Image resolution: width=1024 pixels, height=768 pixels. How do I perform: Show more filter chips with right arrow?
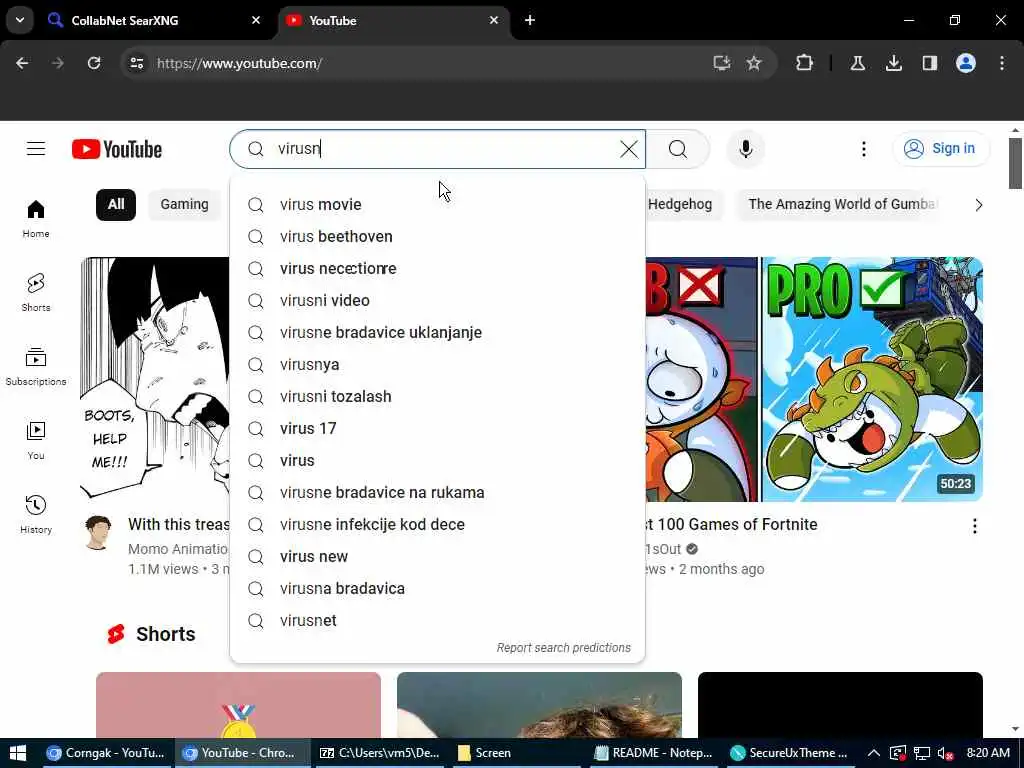click(978, 205)
